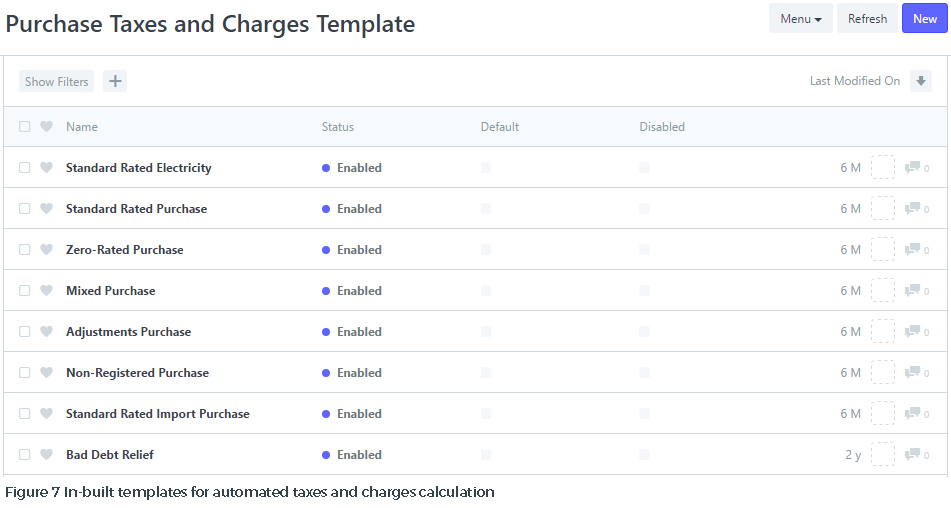Like Standard Rated Electricity with heart

coord(46,167)
